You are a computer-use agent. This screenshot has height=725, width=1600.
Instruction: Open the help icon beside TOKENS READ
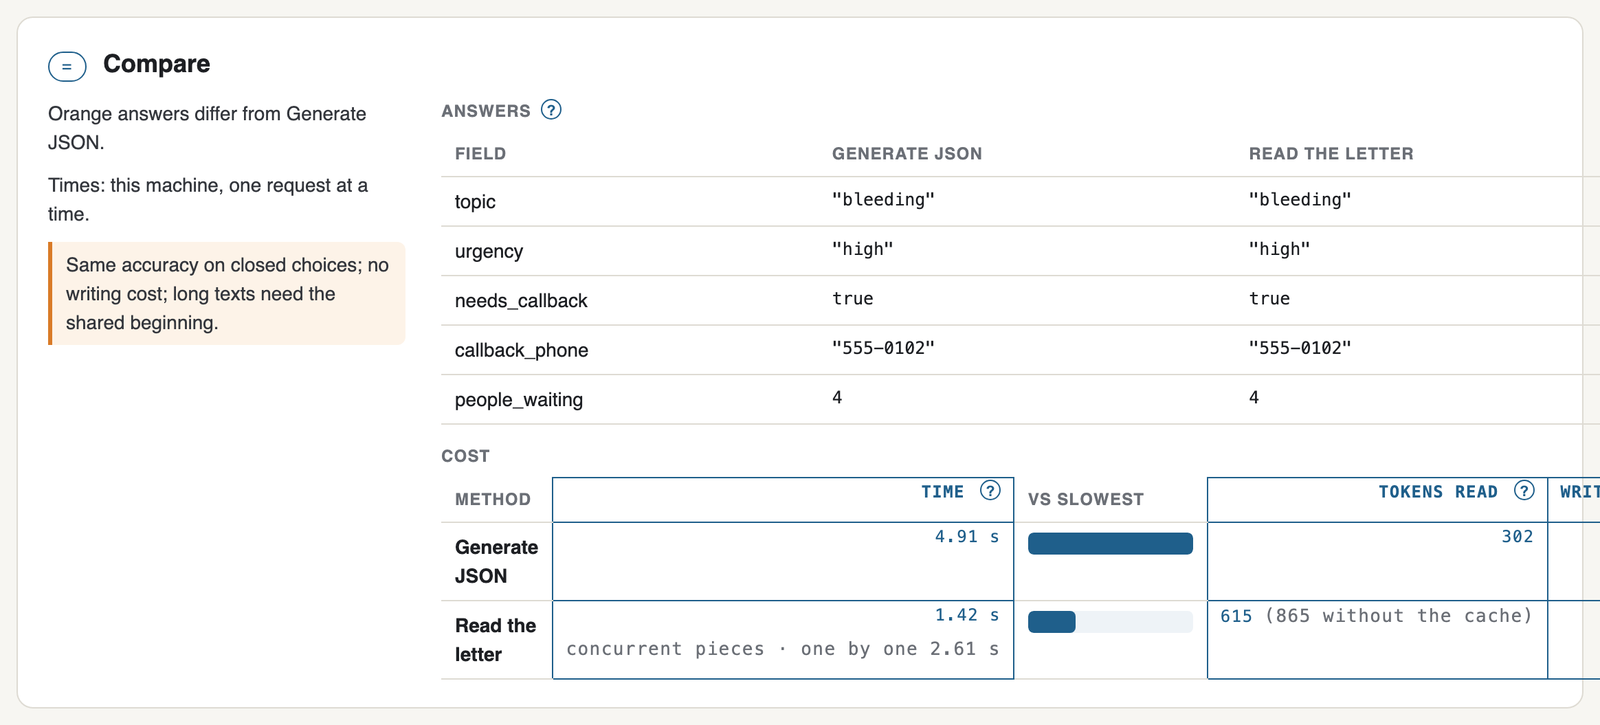(x=1524, y=490)
